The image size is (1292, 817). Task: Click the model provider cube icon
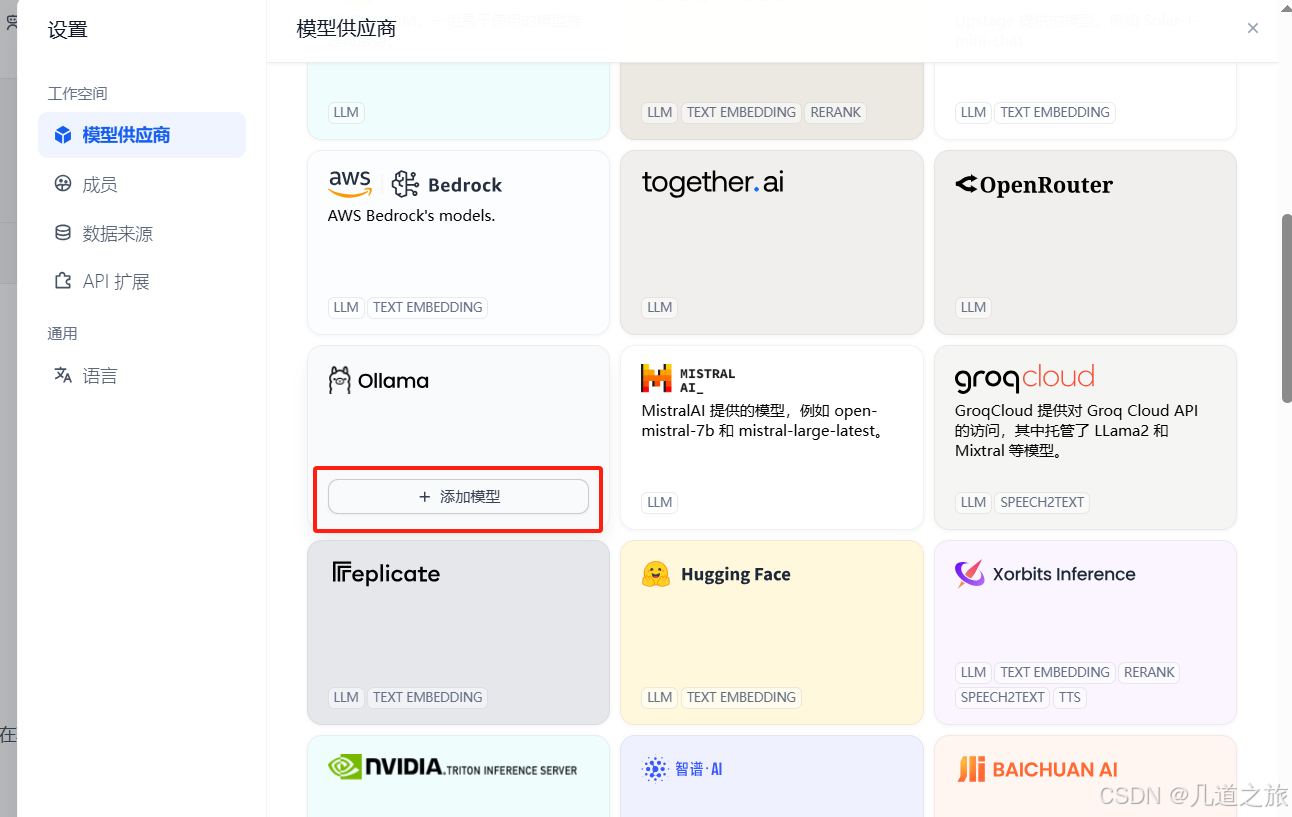coord(63,135)
